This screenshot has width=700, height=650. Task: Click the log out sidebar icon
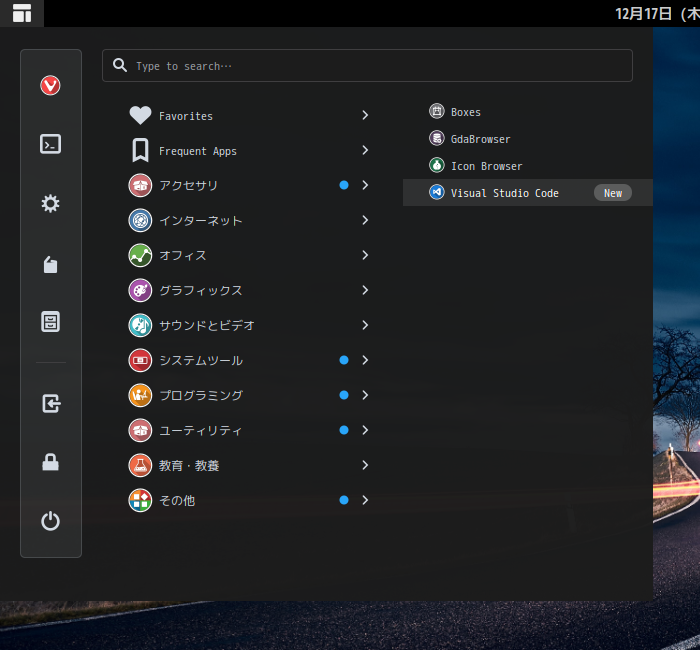(x=51, y=403)
